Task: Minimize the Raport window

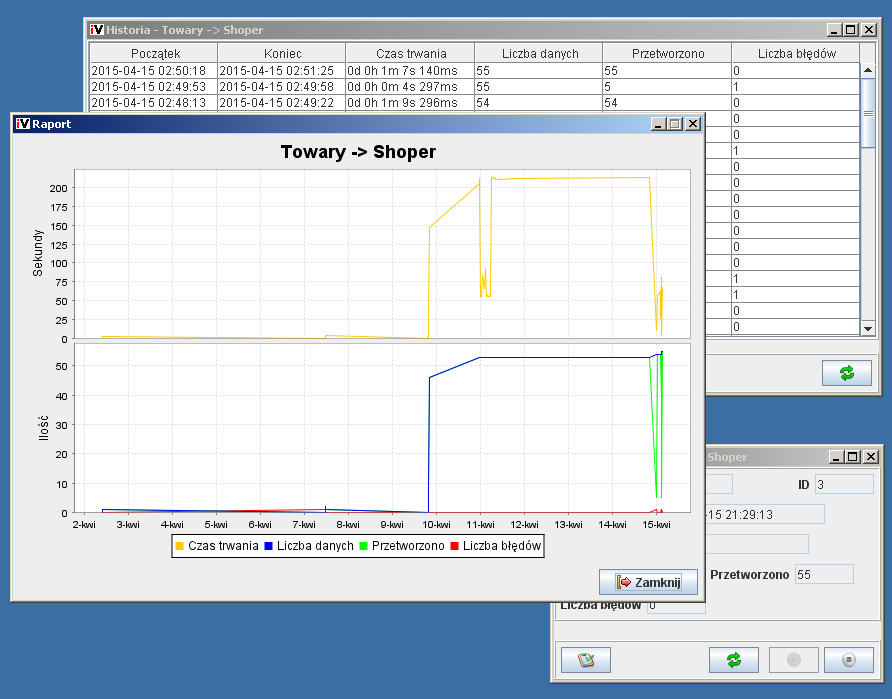Action: click(659, 123)
